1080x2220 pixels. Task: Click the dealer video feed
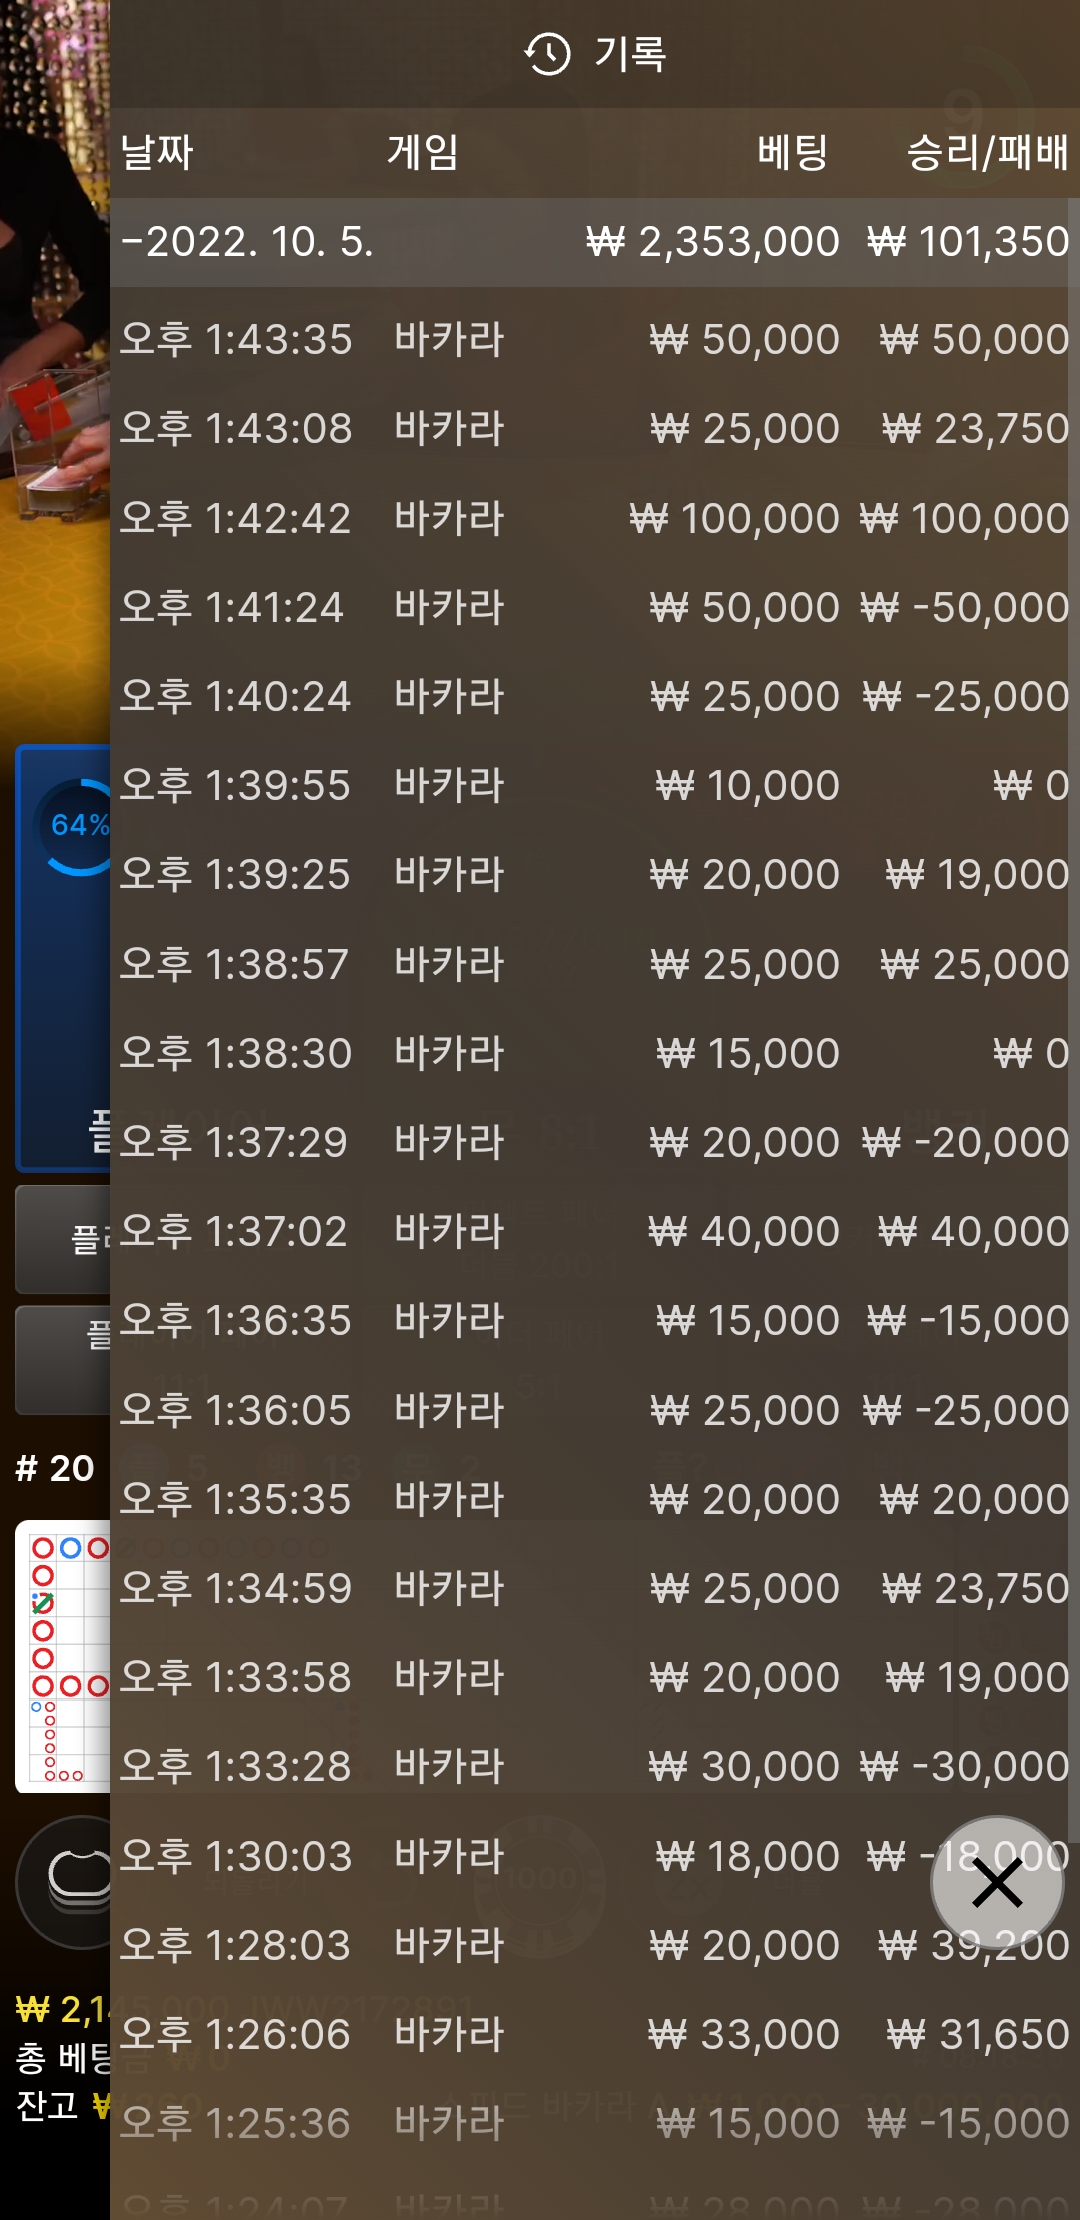tap(55, 370)
